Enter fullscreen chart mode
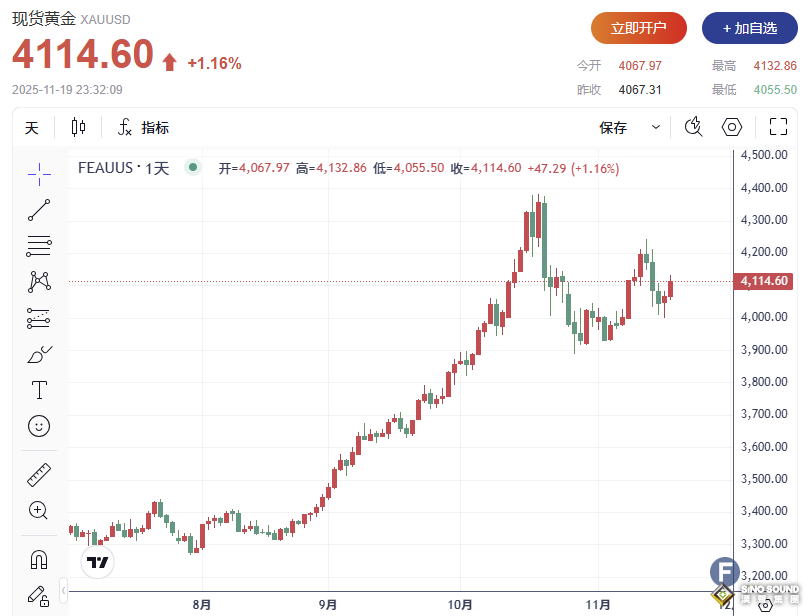This screenshot has width=809, height=616. point(778,127)
